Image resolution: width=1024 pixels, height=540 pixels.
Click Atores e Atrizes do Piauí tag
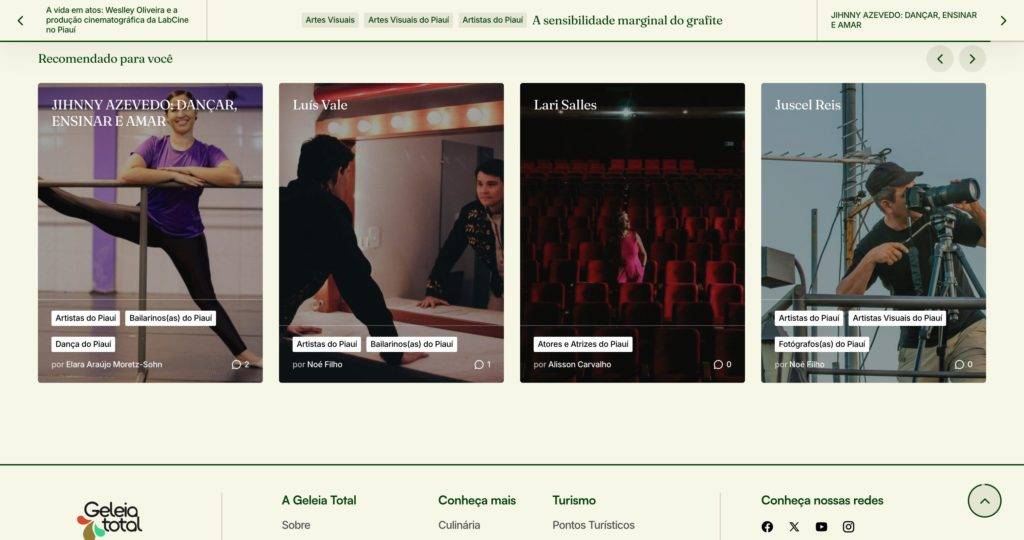click(x=583, y=344)
